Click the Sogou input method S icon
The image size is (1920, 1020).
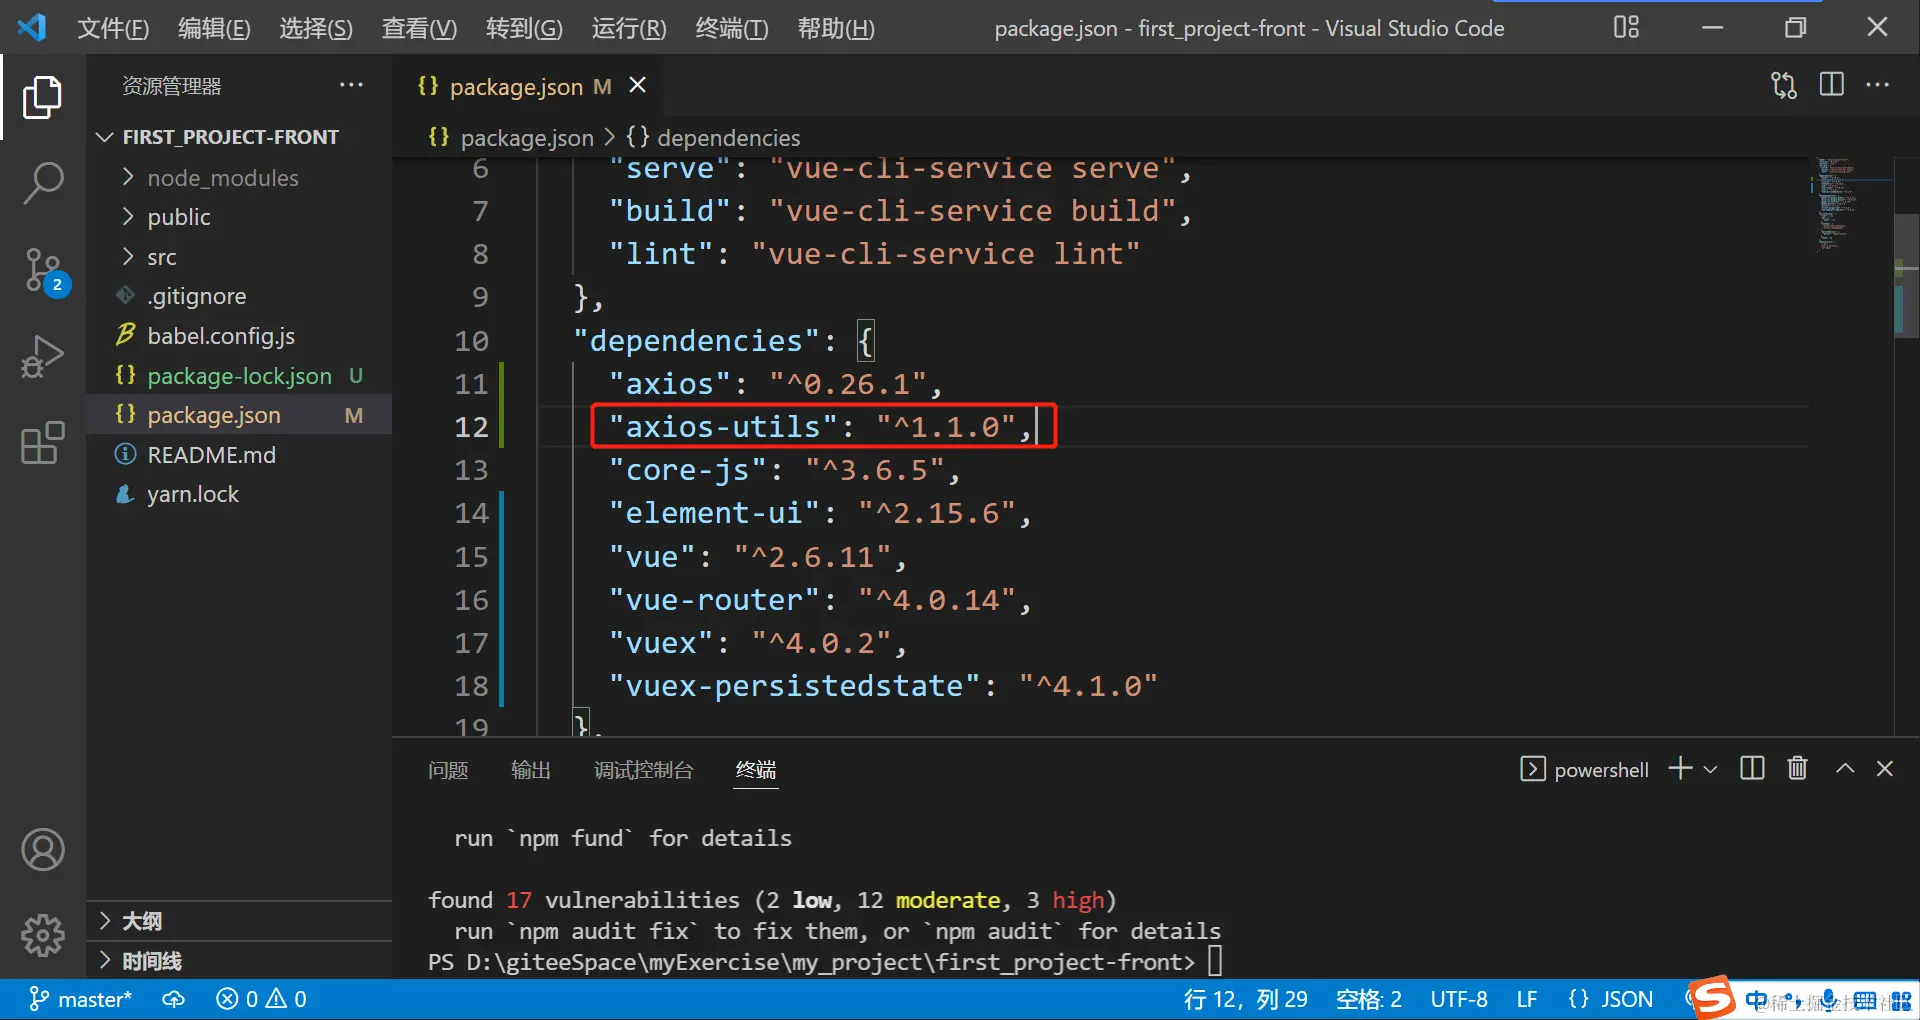(x=1712, y=996)
